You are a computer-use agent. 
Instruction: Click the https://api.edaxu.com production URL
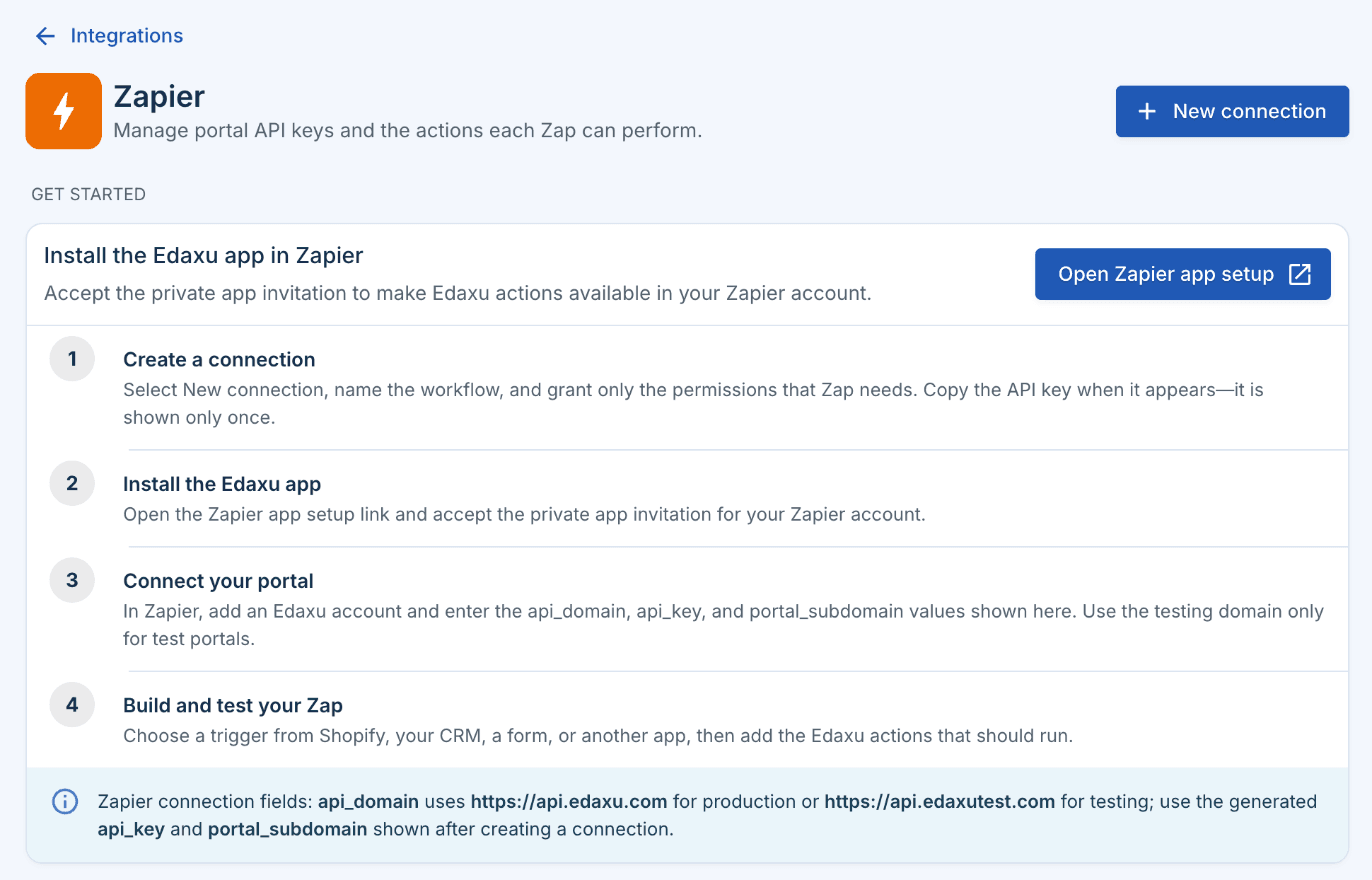pos(571,801)
